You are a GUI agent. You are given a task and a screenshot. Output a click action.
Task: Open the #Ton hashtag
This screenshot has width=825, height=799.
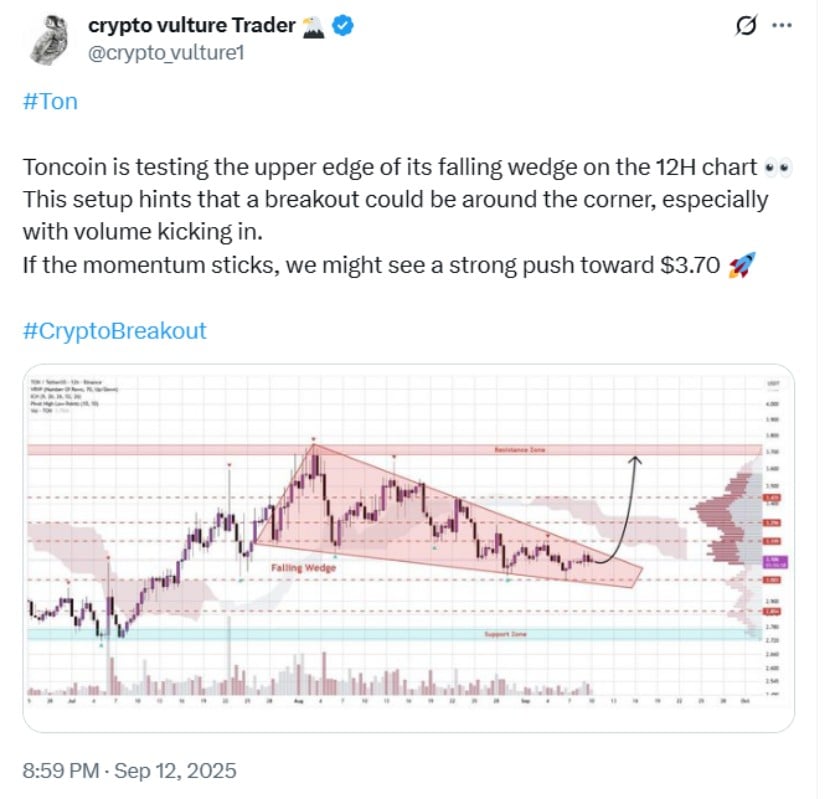(50, 102)
